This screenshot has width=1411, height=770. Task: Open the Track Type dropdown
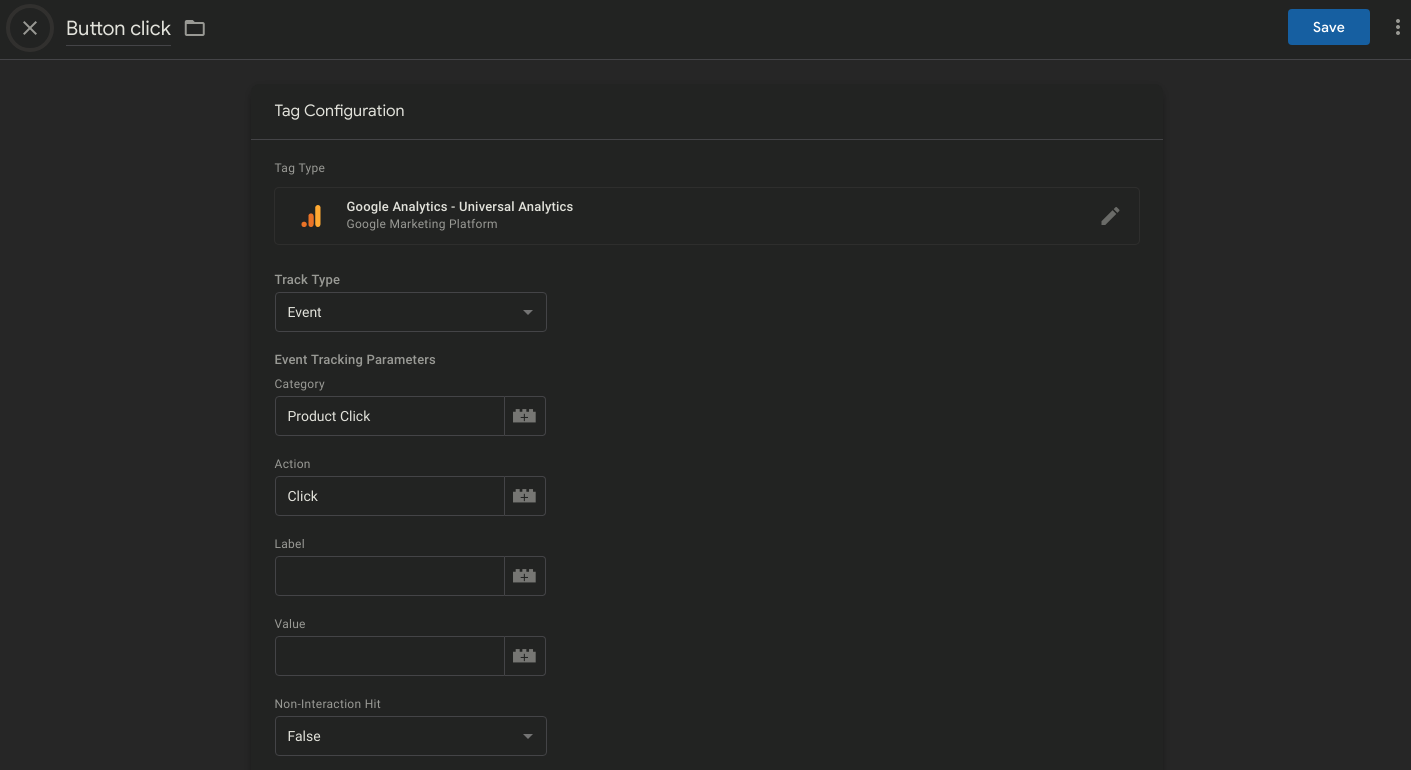(x=411, y=312)
